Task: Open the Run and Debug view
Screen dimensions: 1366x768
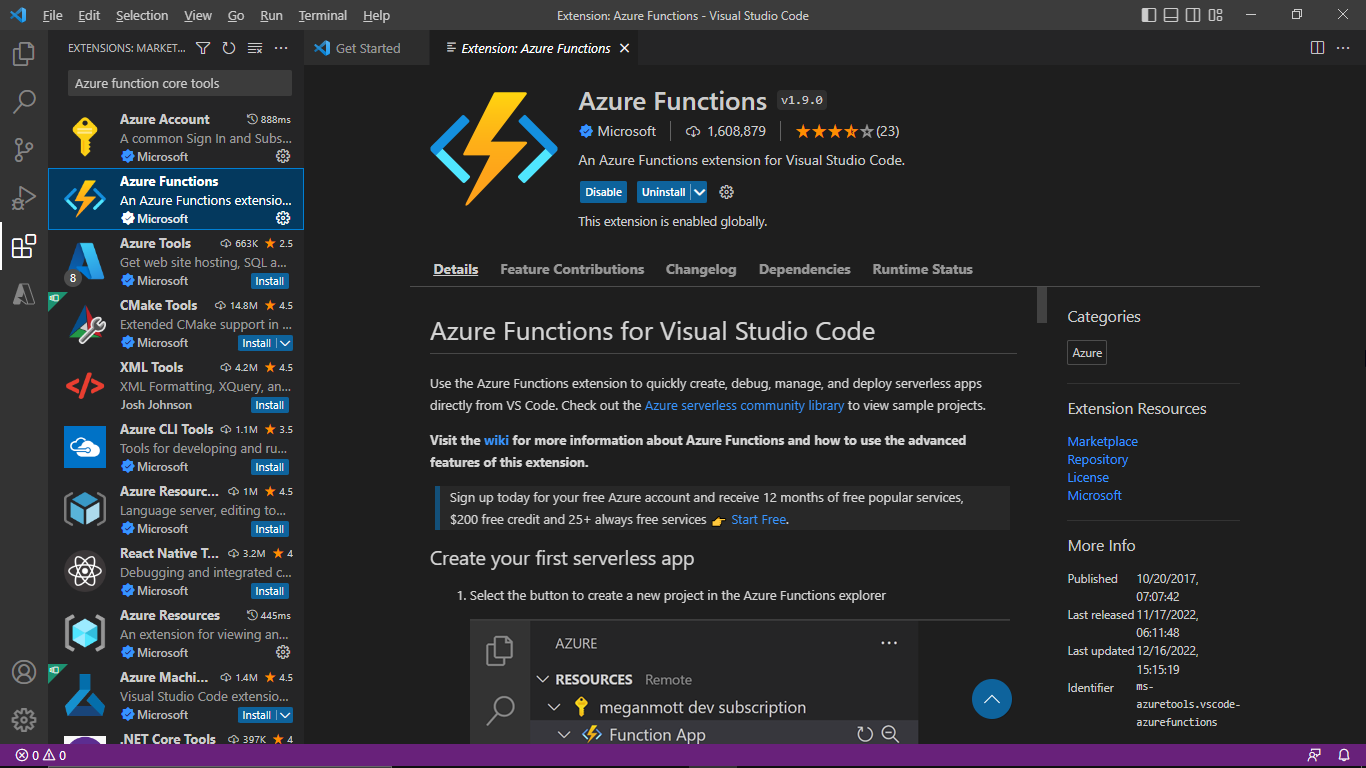Action: (x=23, y=197)
